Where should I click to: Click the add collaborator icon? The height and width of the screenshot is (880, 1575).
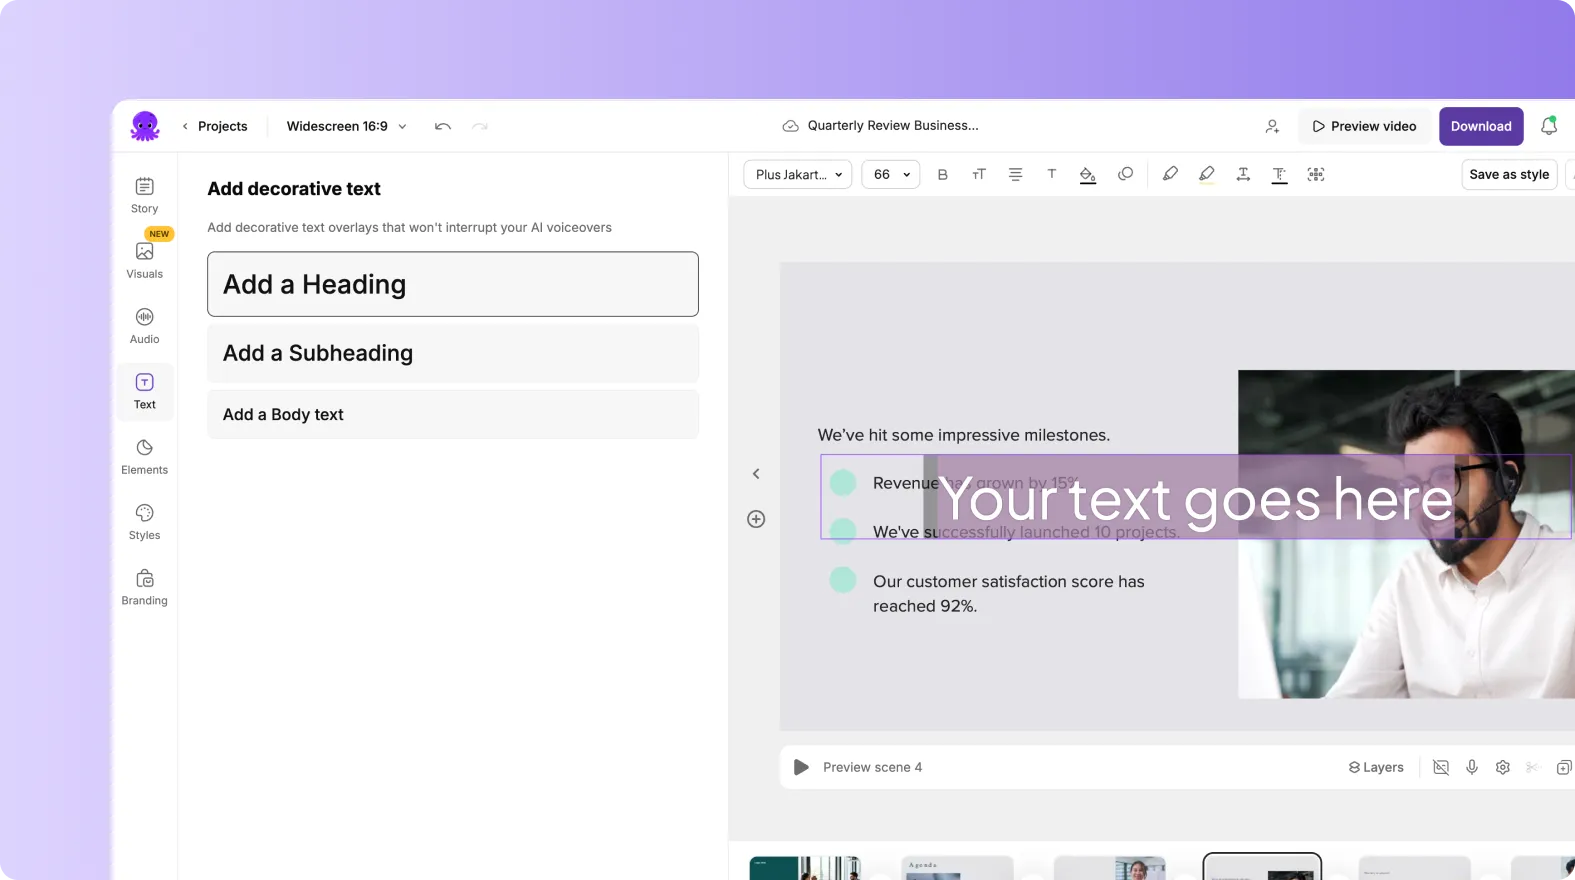point(1272,126)
